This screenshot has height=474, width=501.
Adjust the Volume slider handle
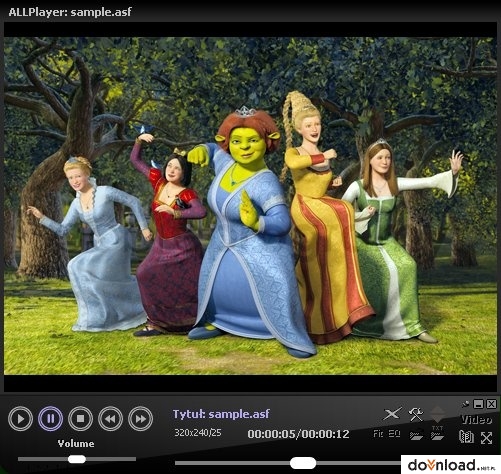(77, 459)
